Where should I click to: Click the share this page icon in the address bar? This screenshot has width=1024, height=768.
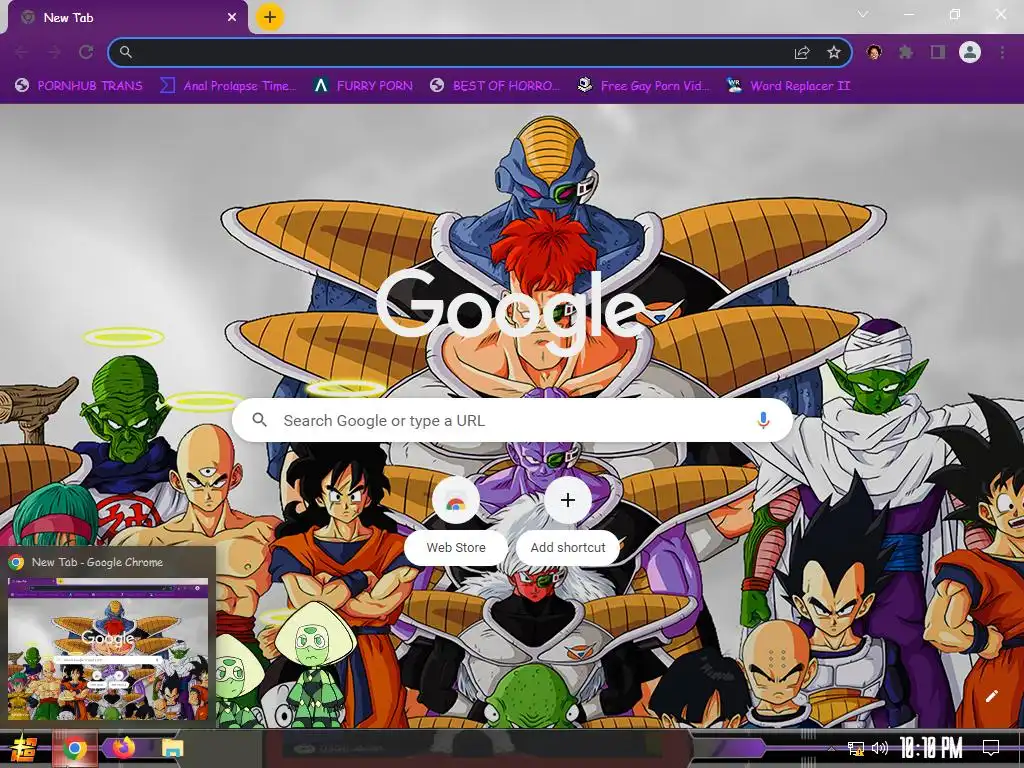click(x=802, y=53)
